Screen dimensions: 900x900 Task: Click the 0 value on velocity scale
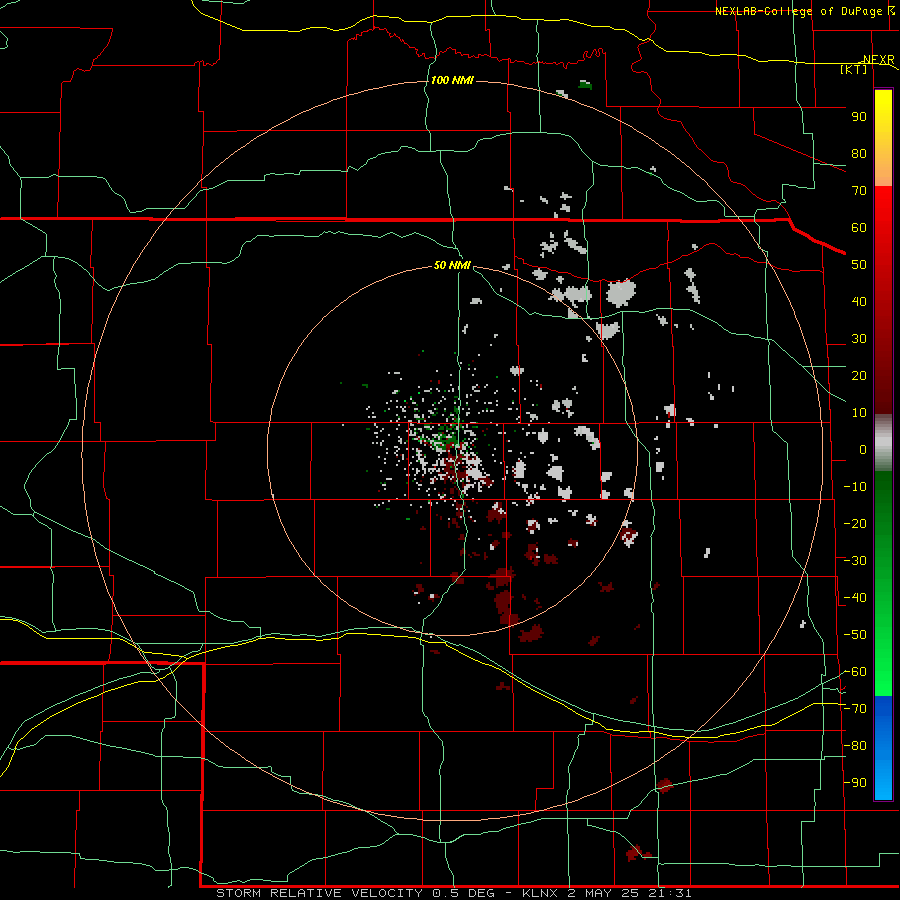click(x=863, y=450)
